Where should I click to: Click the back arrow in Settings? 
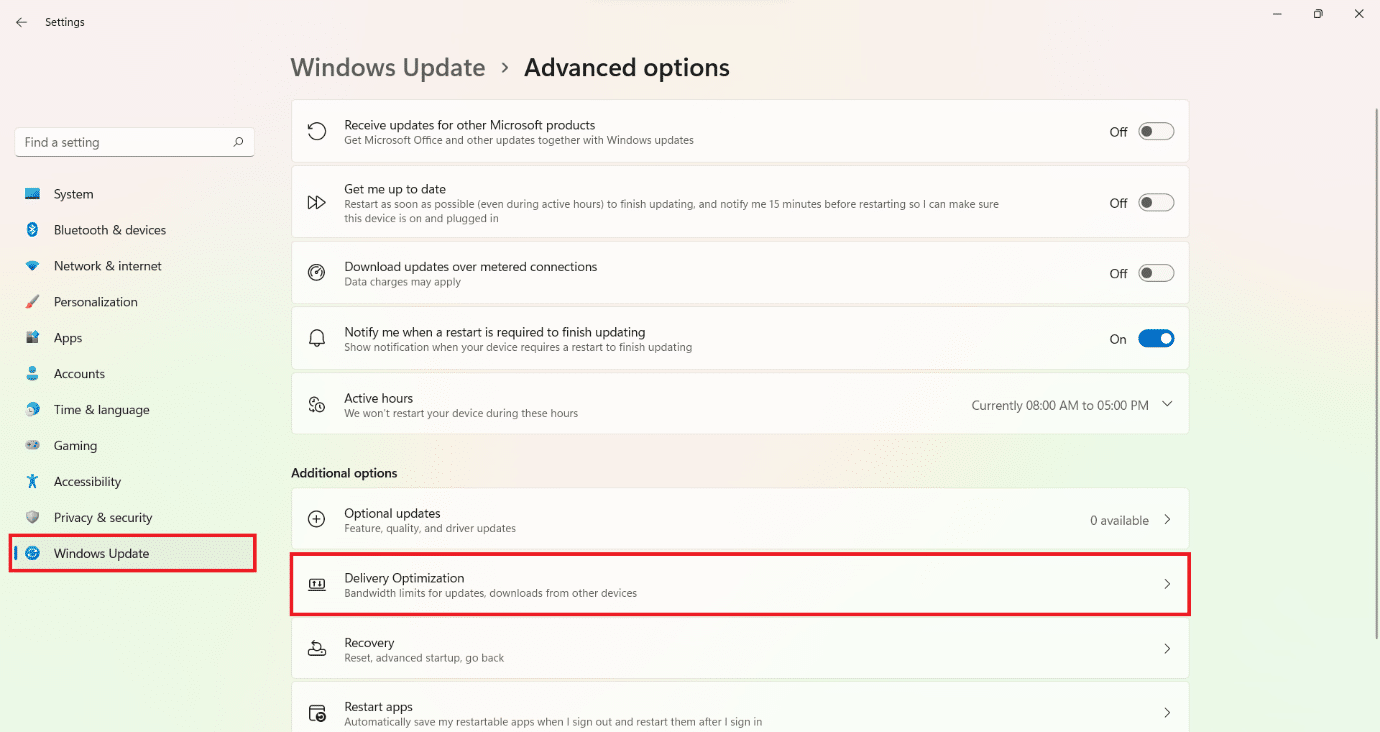coord(21,22)
